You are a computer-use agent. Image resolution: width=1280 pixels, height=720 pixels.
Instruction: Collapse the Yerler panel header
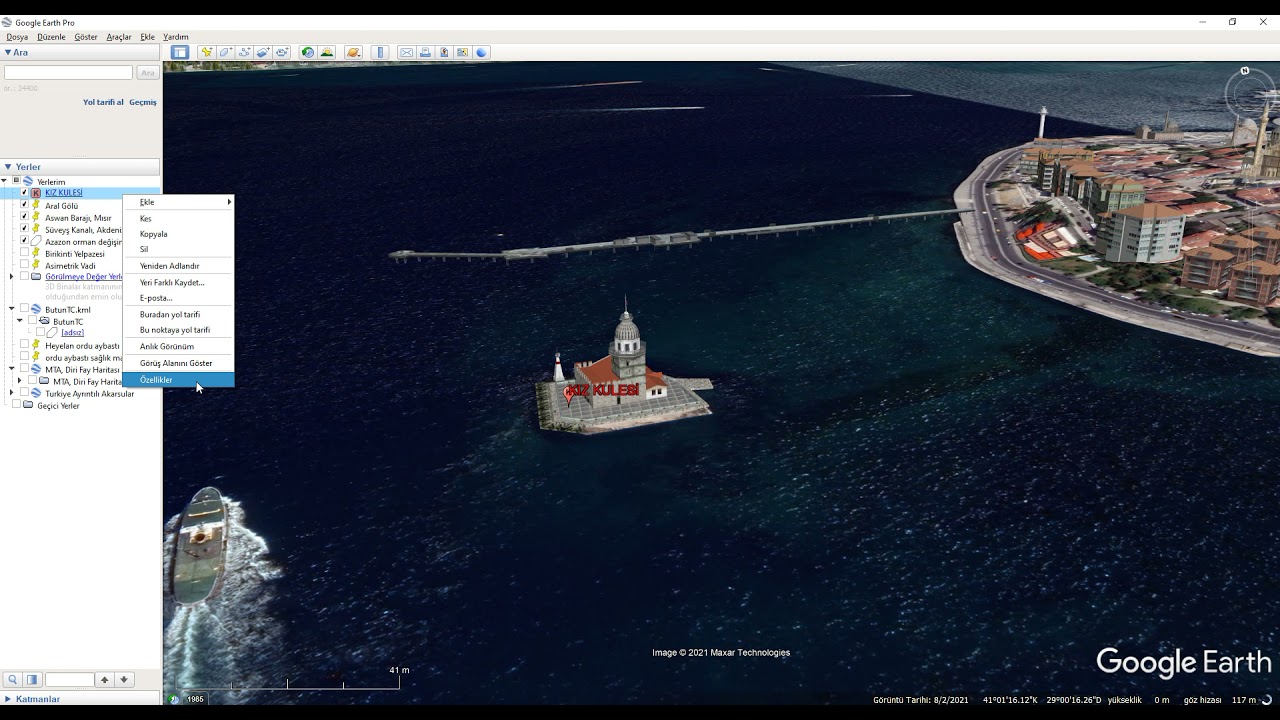[x=8, y=167]
